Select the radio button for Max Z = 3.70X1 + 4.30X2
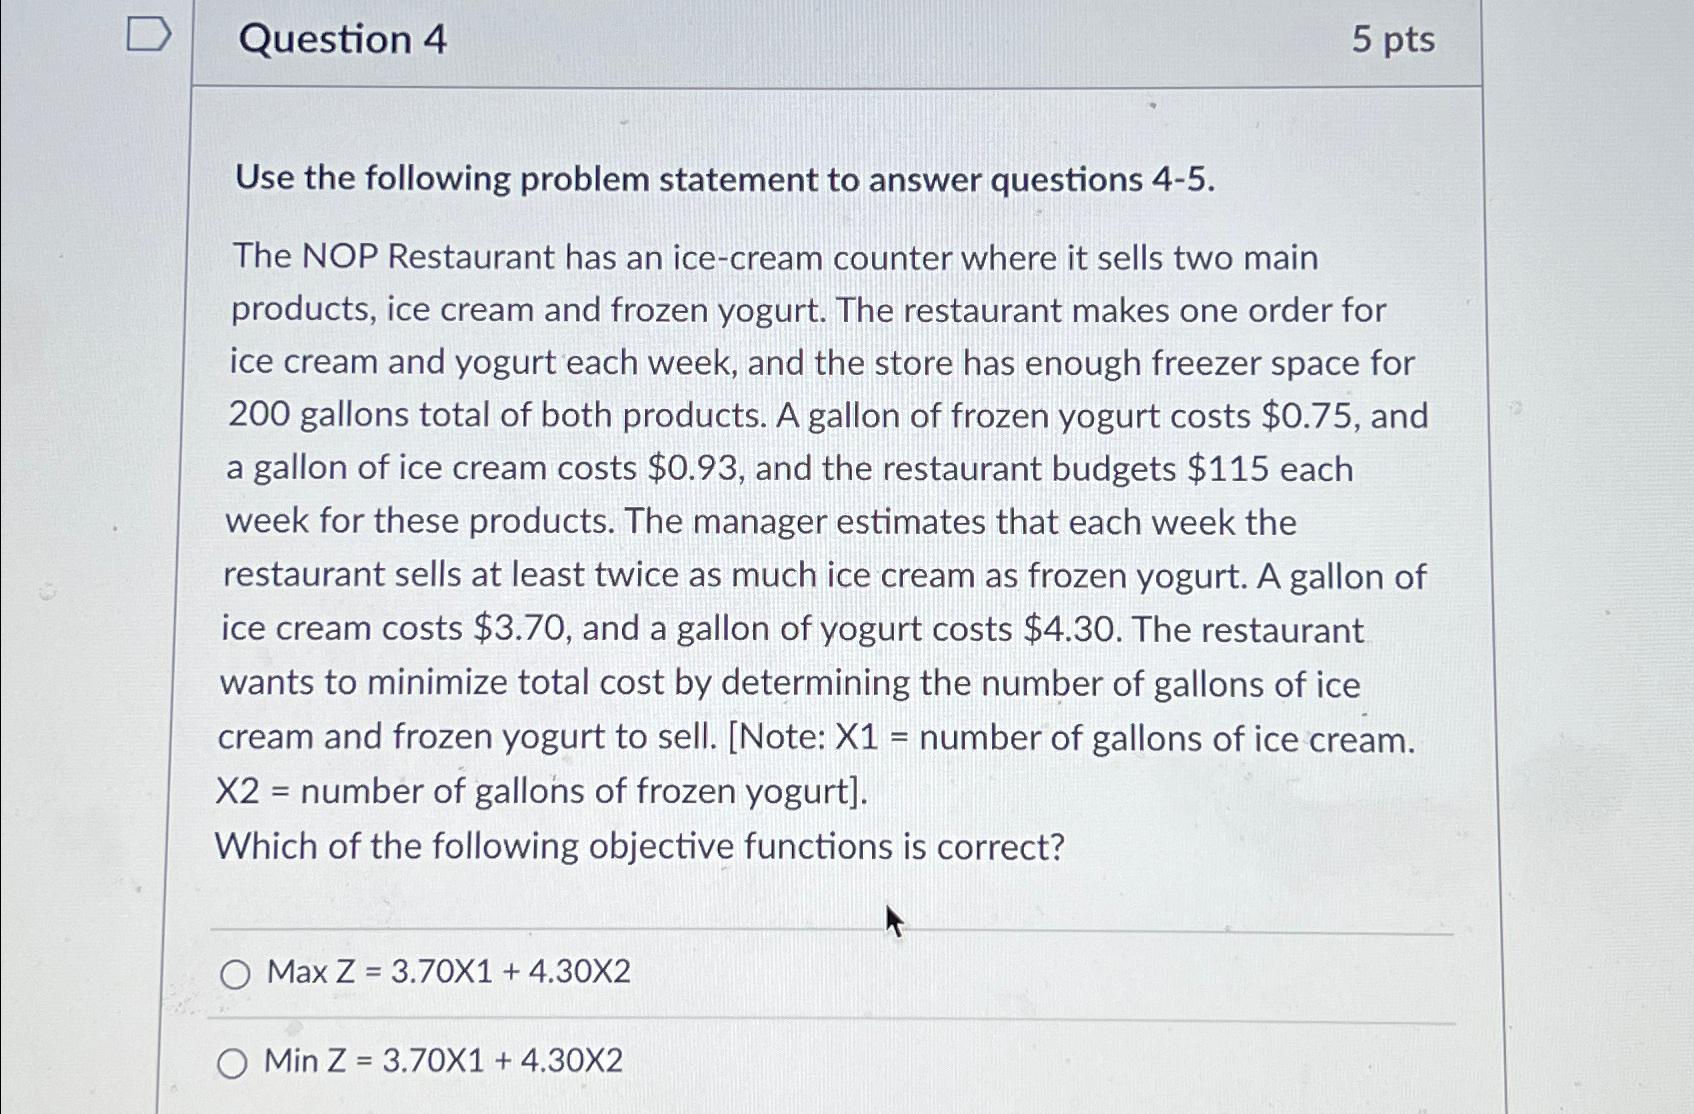This screenshot has height=1114, width=1694. [x=236, y=975]
